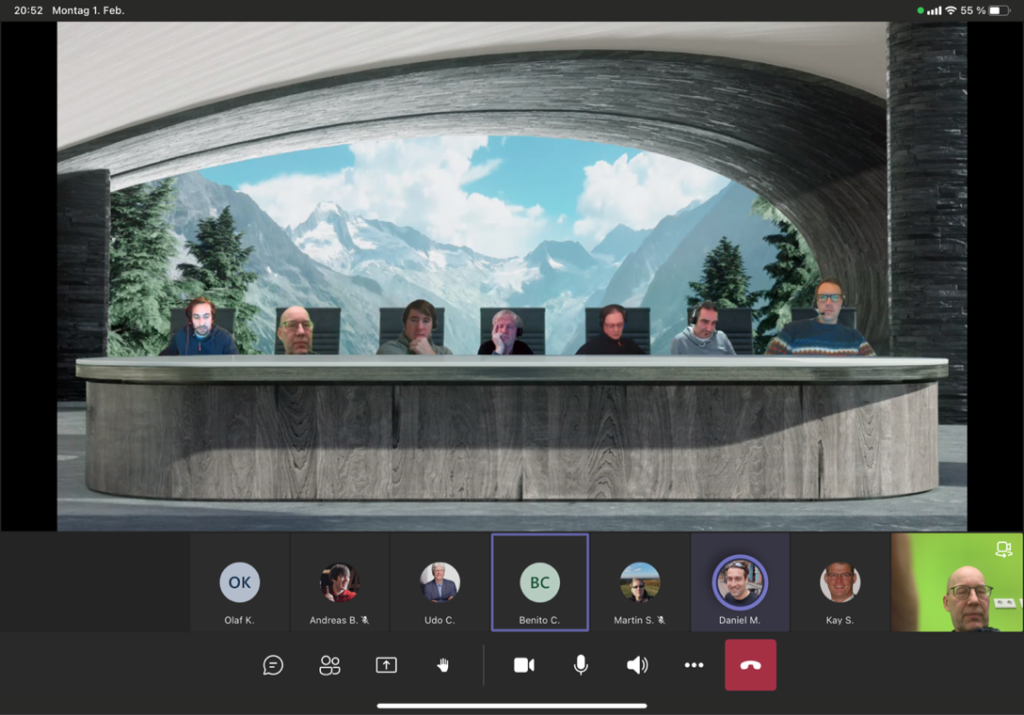
Task: Select Benito C. participant tile
Action: click(539, 582)
